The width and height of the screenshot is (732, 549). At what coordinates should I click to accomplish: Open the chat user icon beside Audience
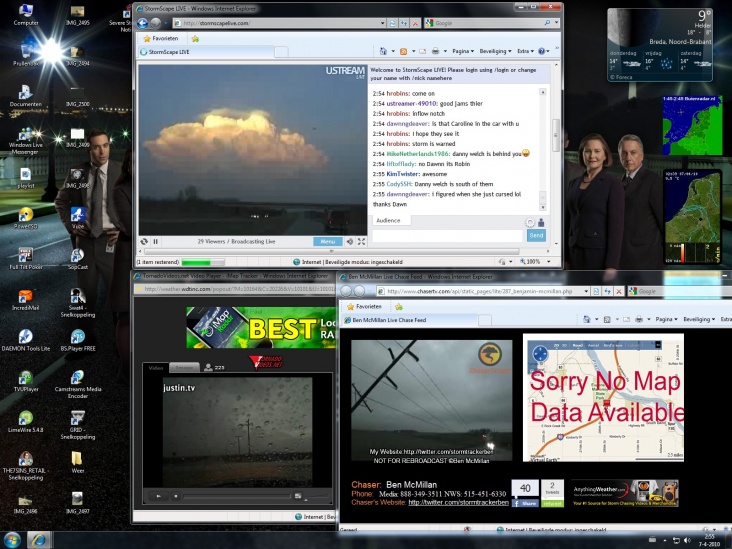click(541, 223)
